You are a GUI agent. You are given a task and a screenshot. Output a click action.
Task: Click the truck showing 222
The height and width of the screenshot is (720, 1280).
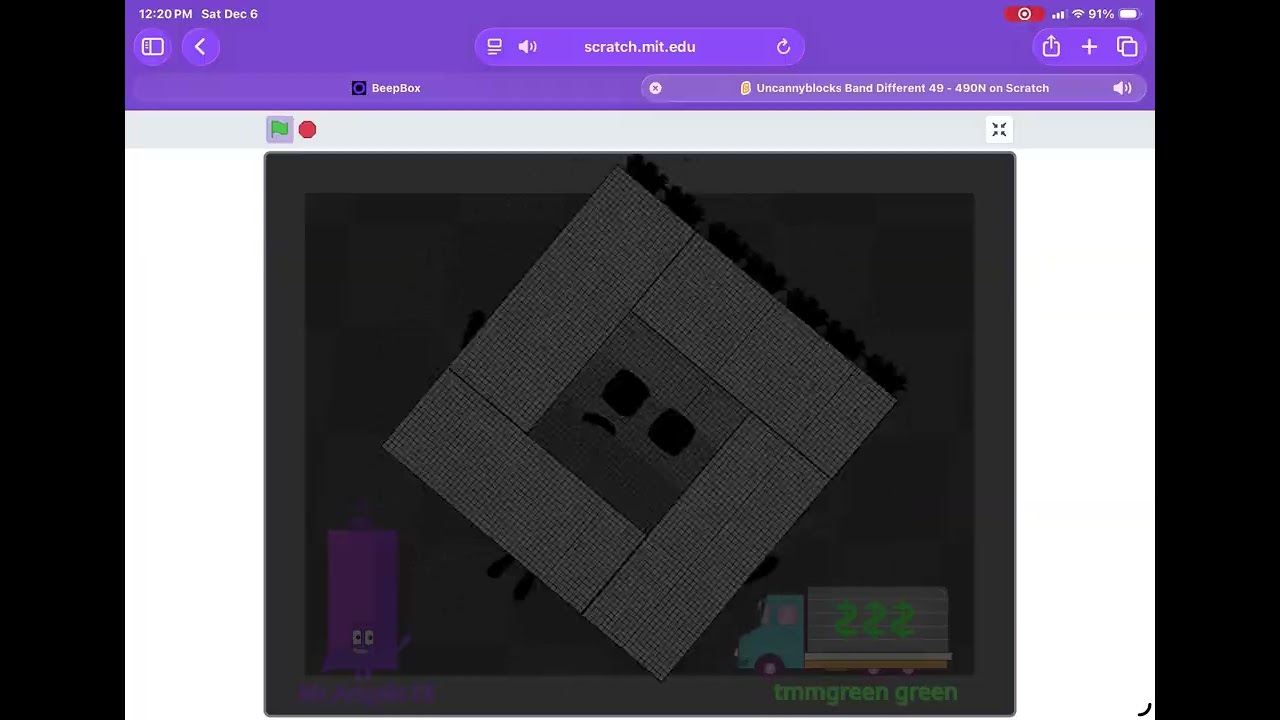pyautogui.click(x=843, y=629)
